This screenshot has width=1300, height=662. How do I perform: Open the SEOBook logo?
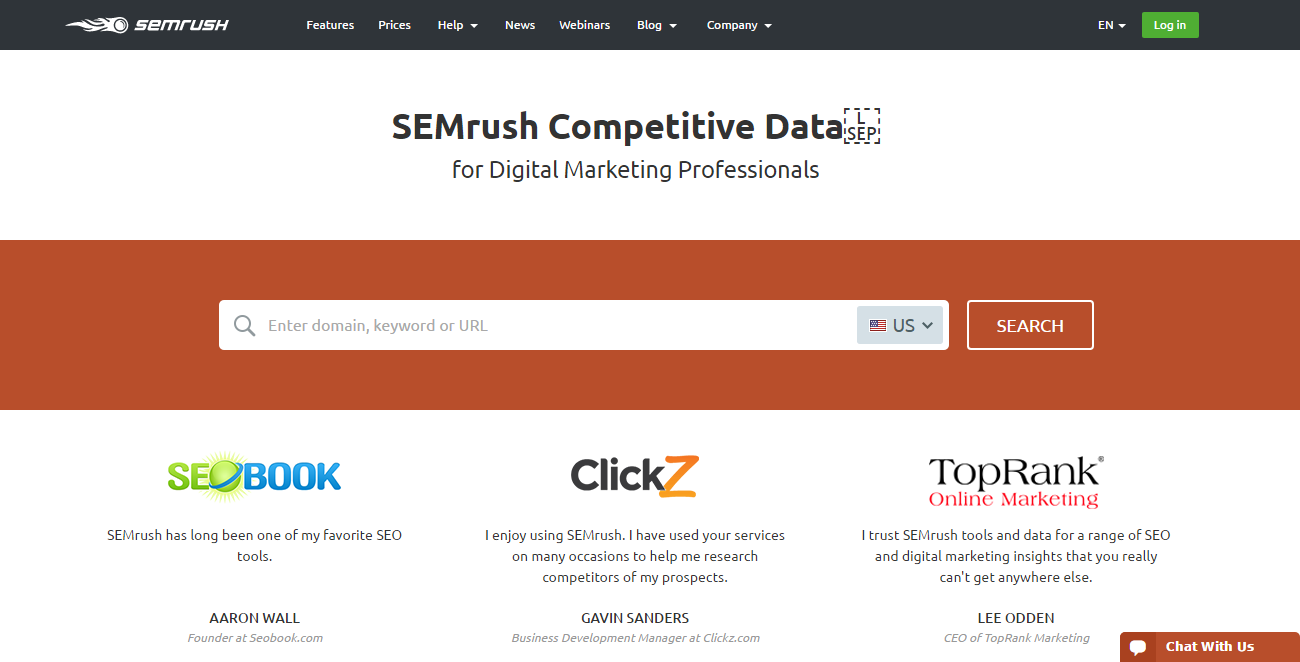(254, 475)
